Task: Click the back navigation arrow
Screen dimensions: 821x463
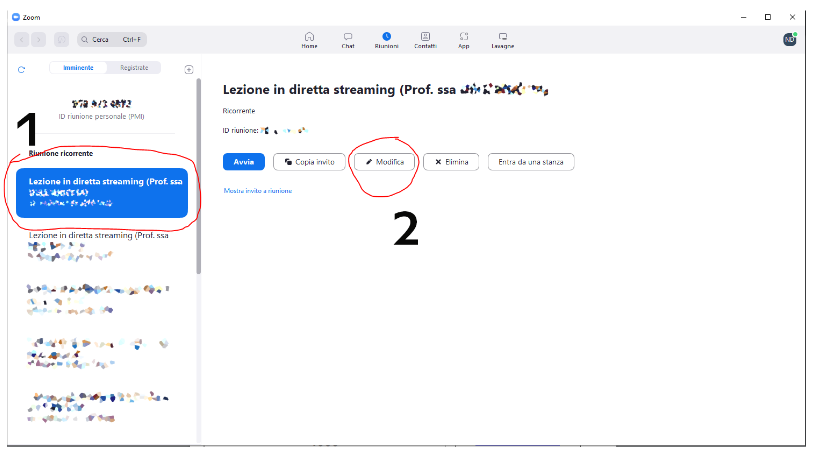Action: pyautogui.click(x=21, y=39)
